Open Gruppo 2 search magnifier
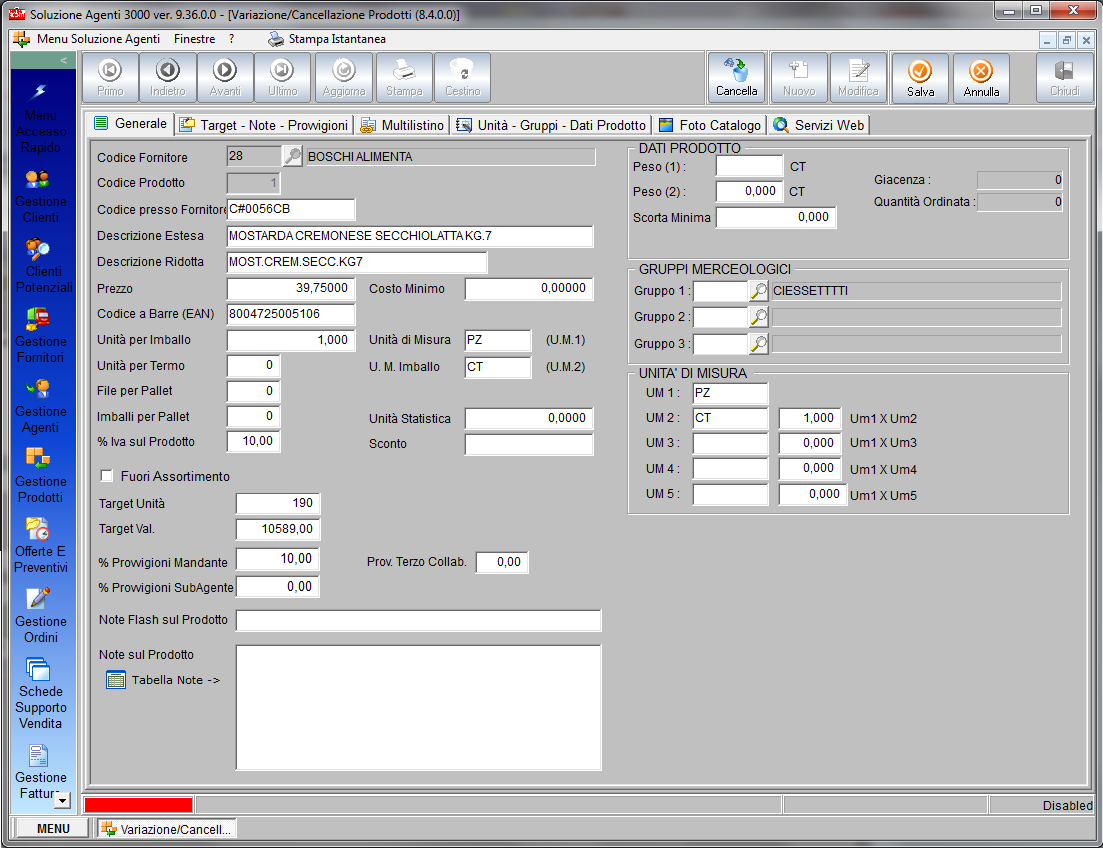The height and width of the screenshot is (848, 1103). 759,317
